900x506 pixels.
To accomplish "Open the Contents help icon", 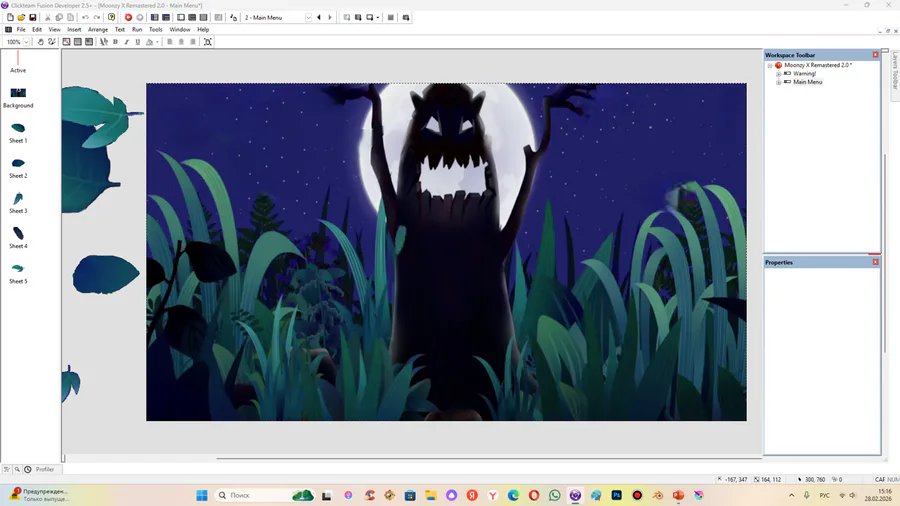I will [111, 17].
